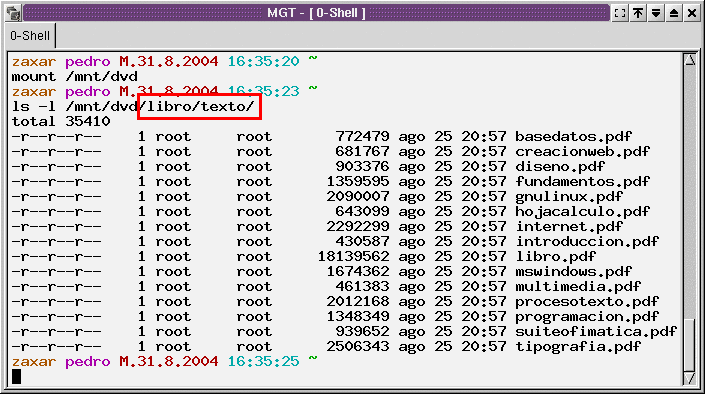The image size is (705, 394).
Task: Open the window menu icon in title bar
Action: 13,13
